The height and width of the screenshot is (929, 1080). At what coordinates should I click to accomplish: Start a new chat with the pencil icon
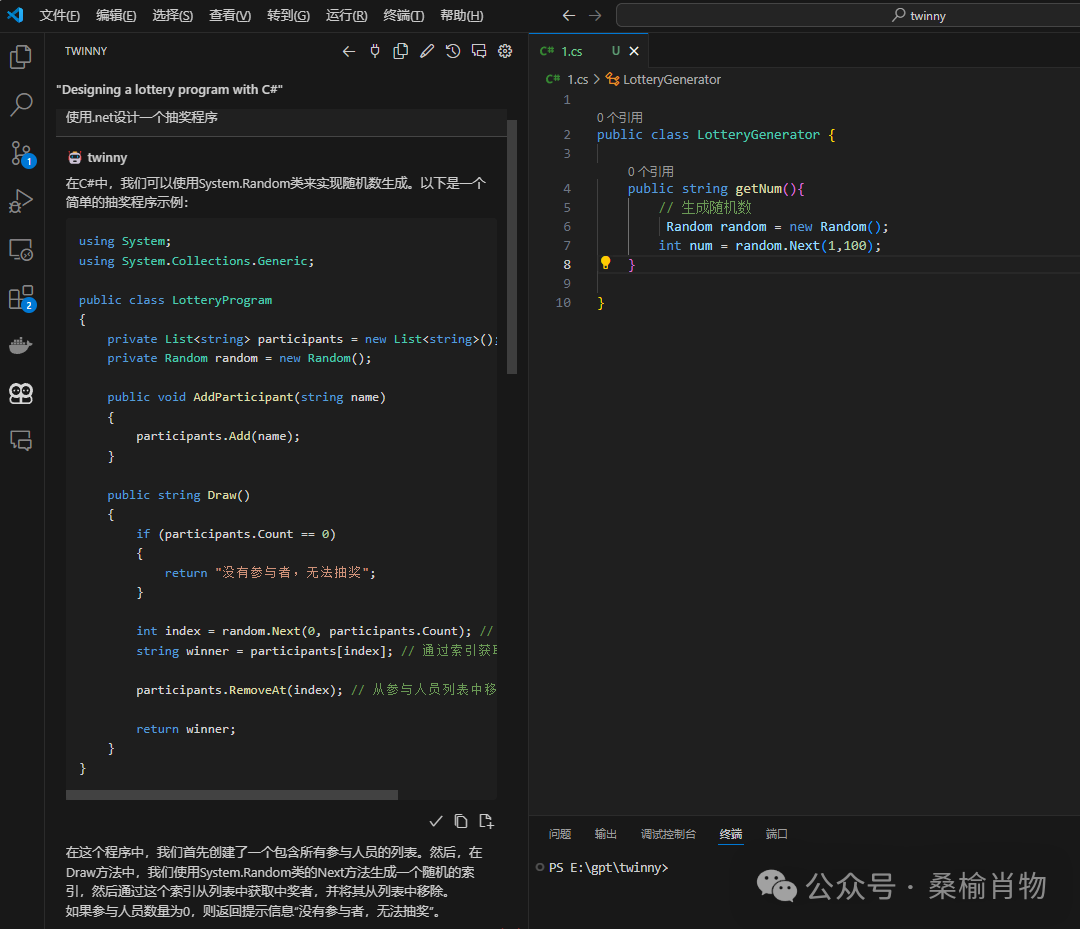pyautogui.click(x=426, y=50)
